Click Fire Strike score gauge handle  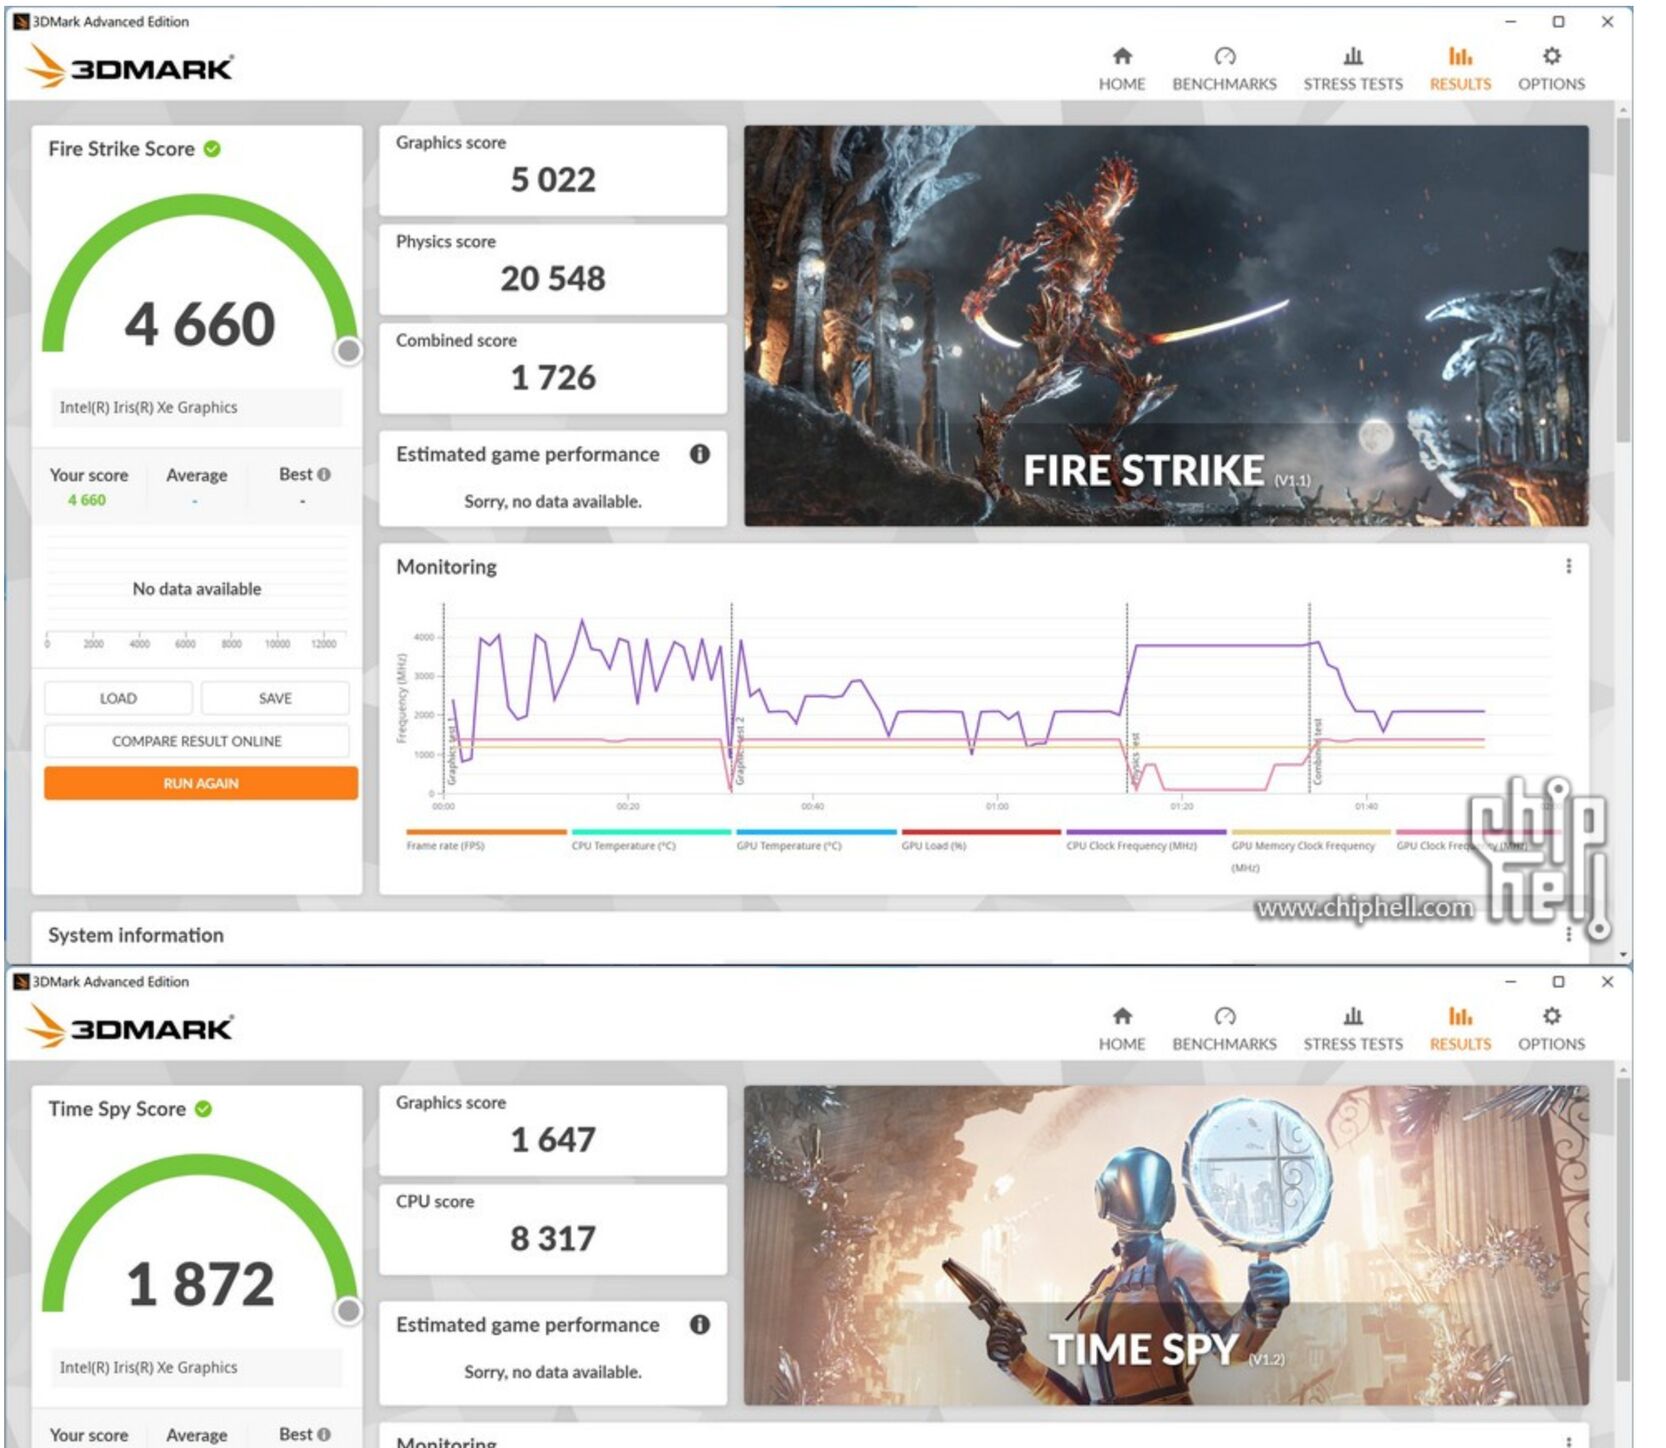(x=348, y=351)
